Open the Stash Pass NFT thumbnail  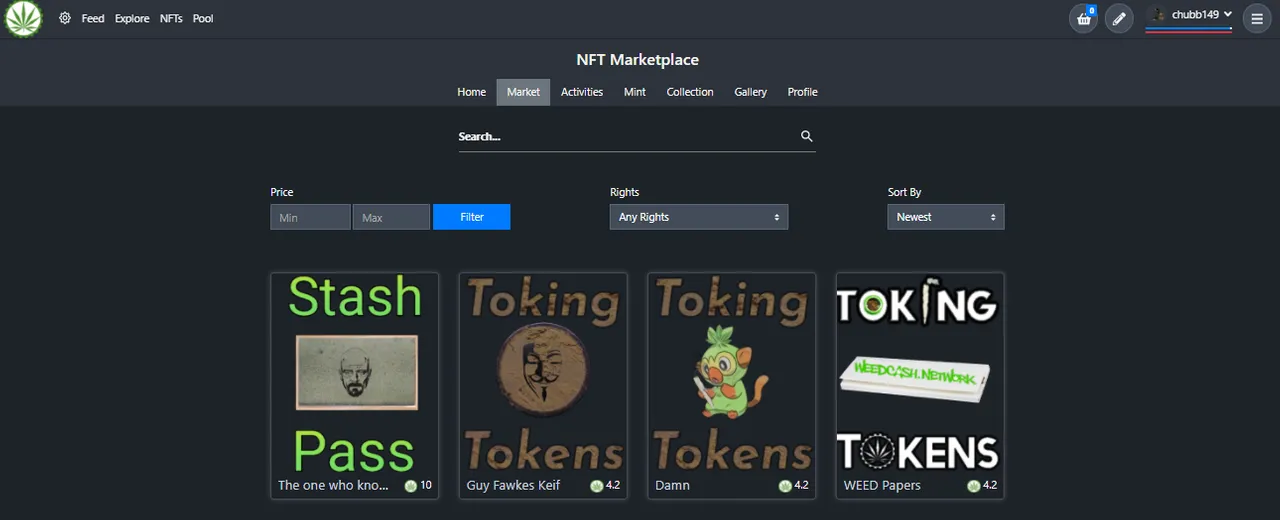[x=354, y=373]
